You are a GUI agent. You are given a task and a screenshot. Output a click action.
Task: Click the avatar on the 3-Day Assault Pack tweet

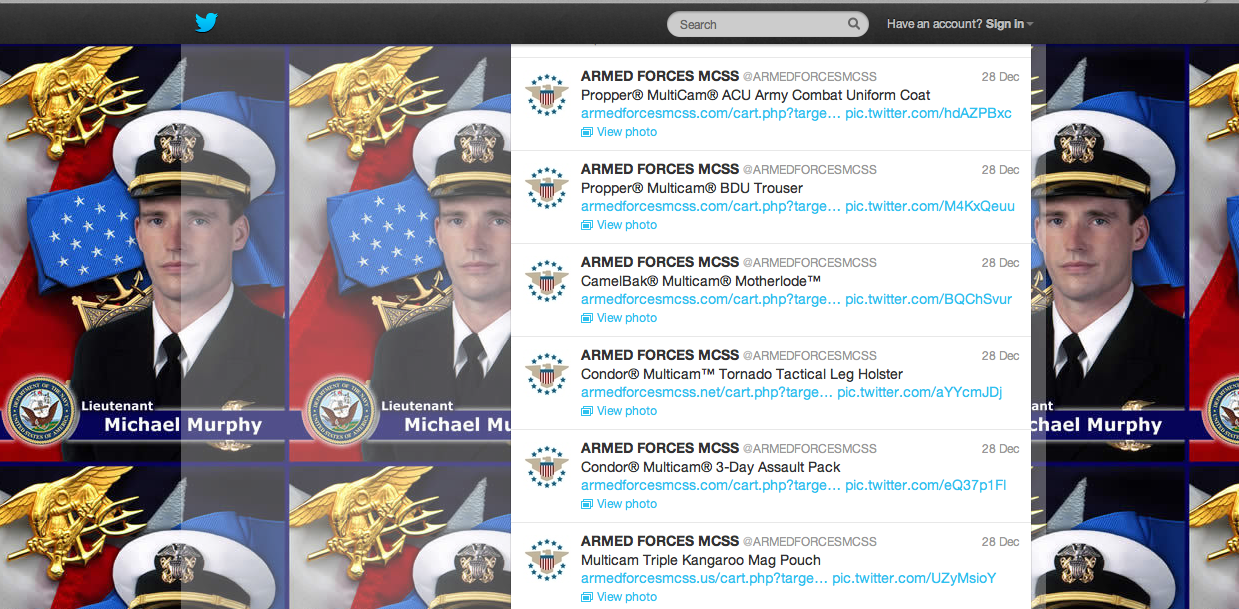(x=547, y=465)
